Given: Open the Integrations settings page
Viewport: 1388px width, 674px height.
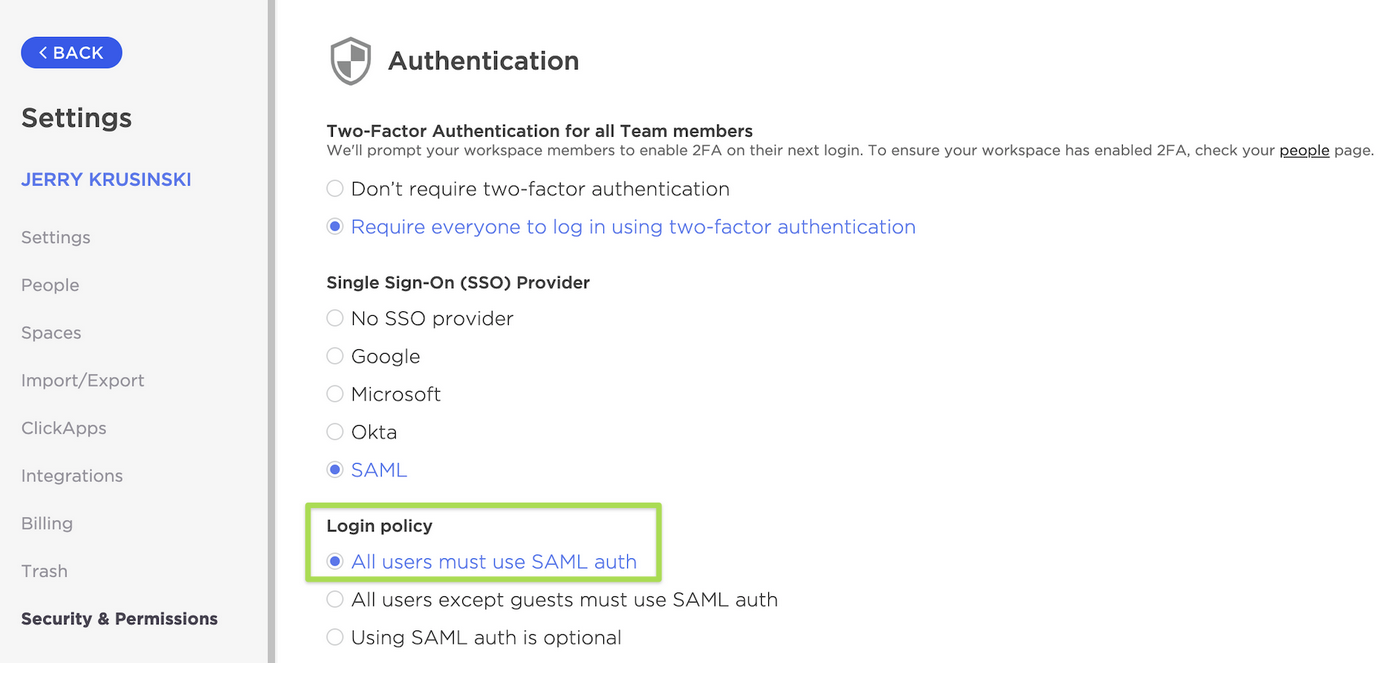Looking at the screenshot, I should pyautogui.click(x=72, y=476).
